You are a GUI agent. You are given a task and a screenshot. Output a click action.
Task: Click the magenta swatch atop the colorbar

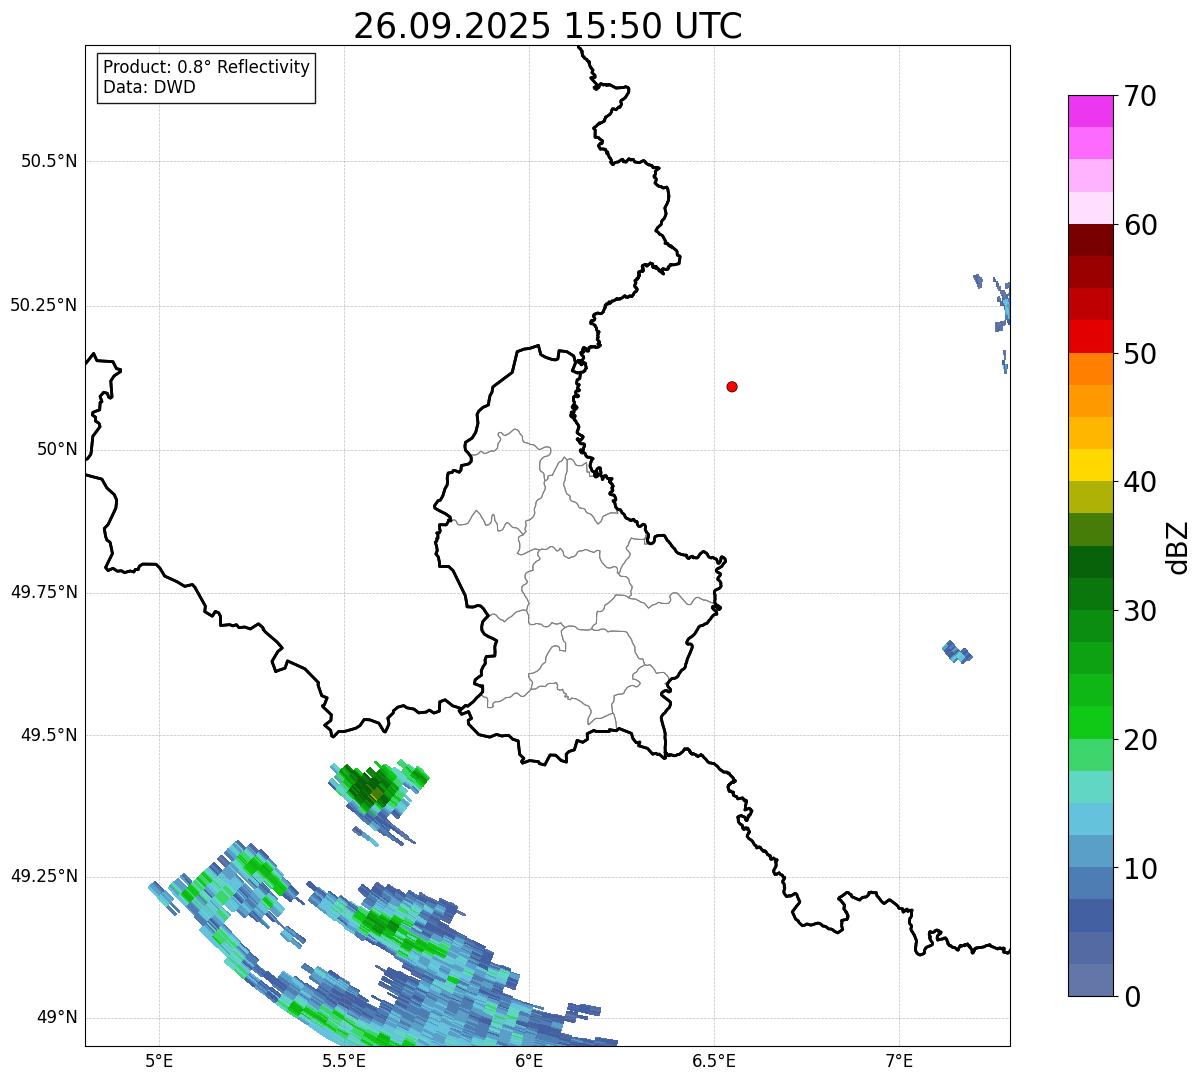(1090, 111)
